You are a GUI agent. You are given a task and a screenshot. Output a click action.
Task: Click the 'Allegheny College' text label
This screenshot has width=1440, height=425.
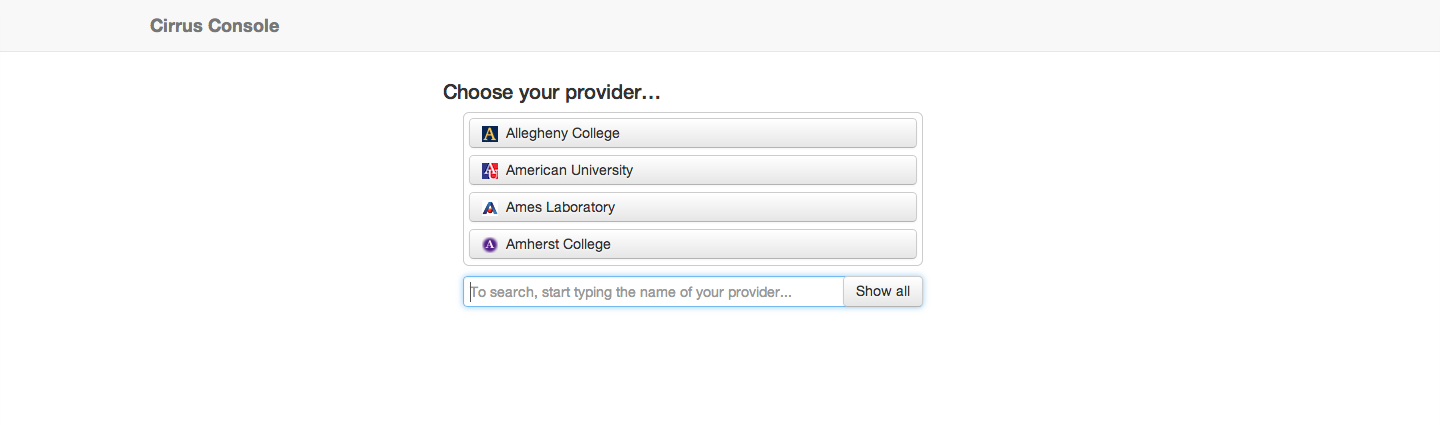(x=563, y=133)
